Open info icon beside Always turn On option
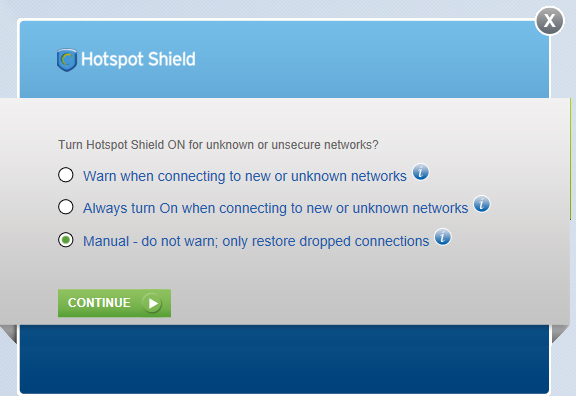576x396 pixels. click(x=482, y=204)
